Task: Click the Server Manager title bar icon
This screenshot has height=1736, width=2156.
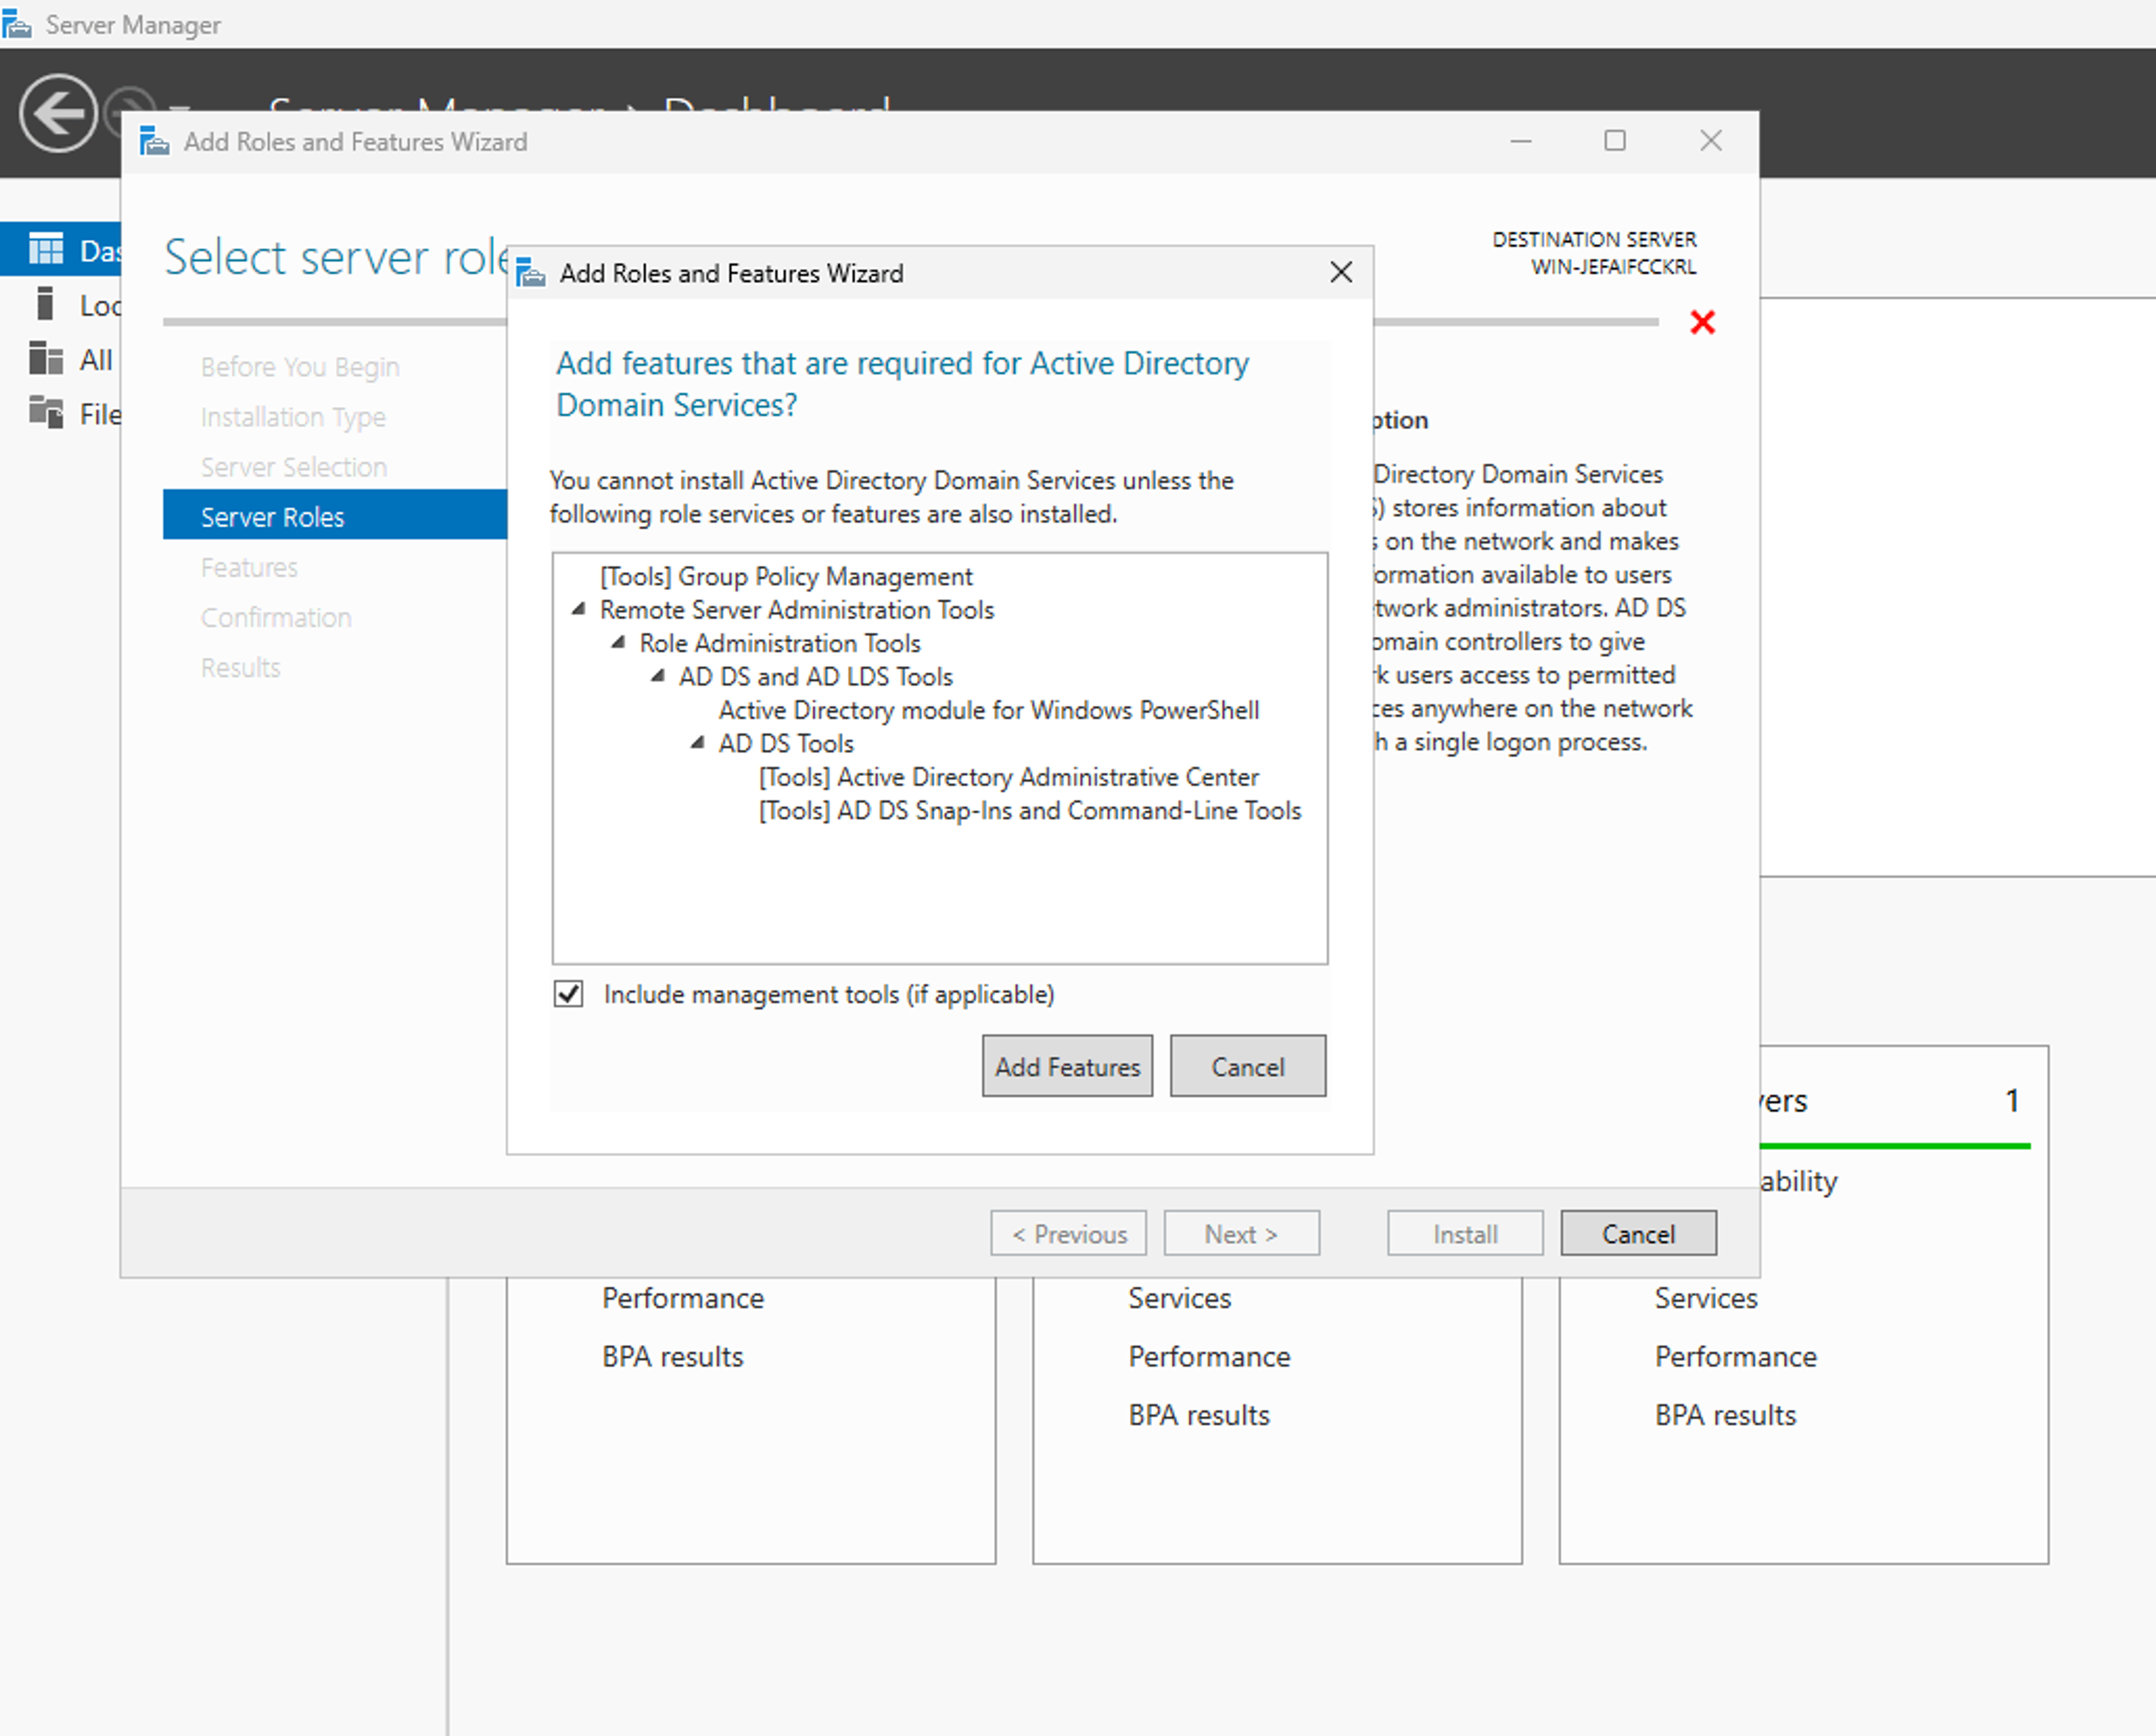Action: click(x=17, y=24)
